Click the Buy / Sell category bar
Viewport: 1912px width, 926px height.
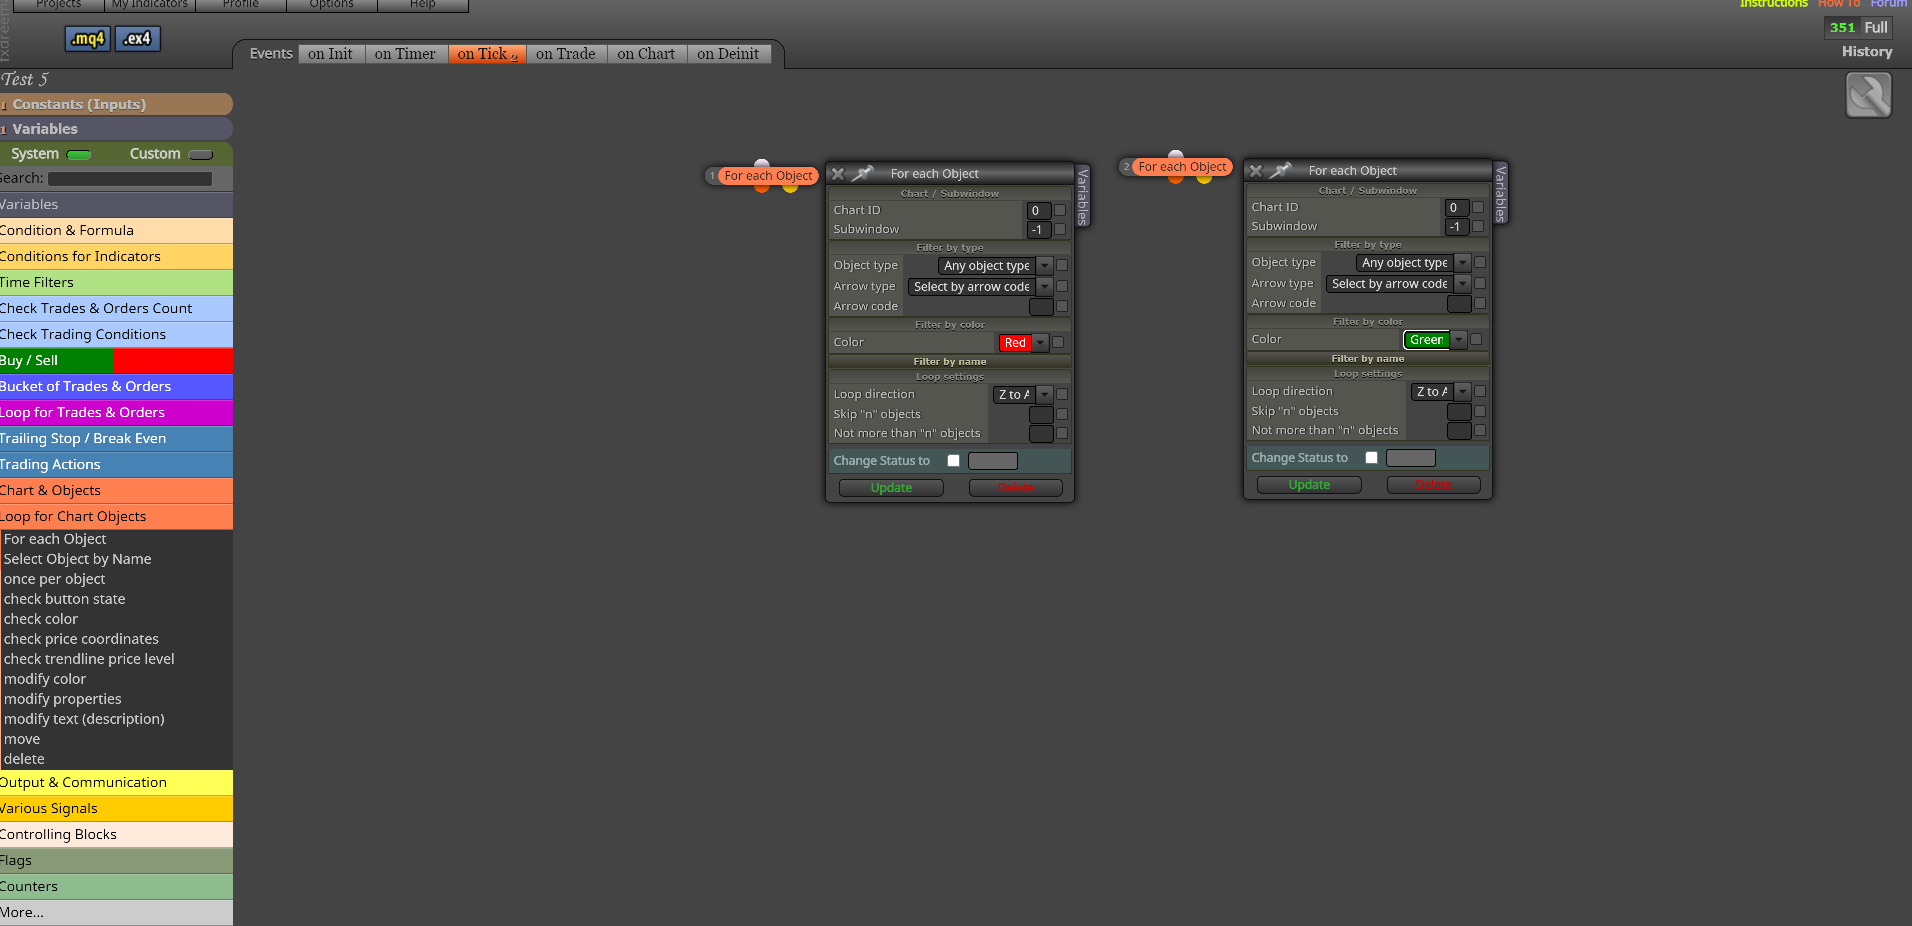[116, 361]
